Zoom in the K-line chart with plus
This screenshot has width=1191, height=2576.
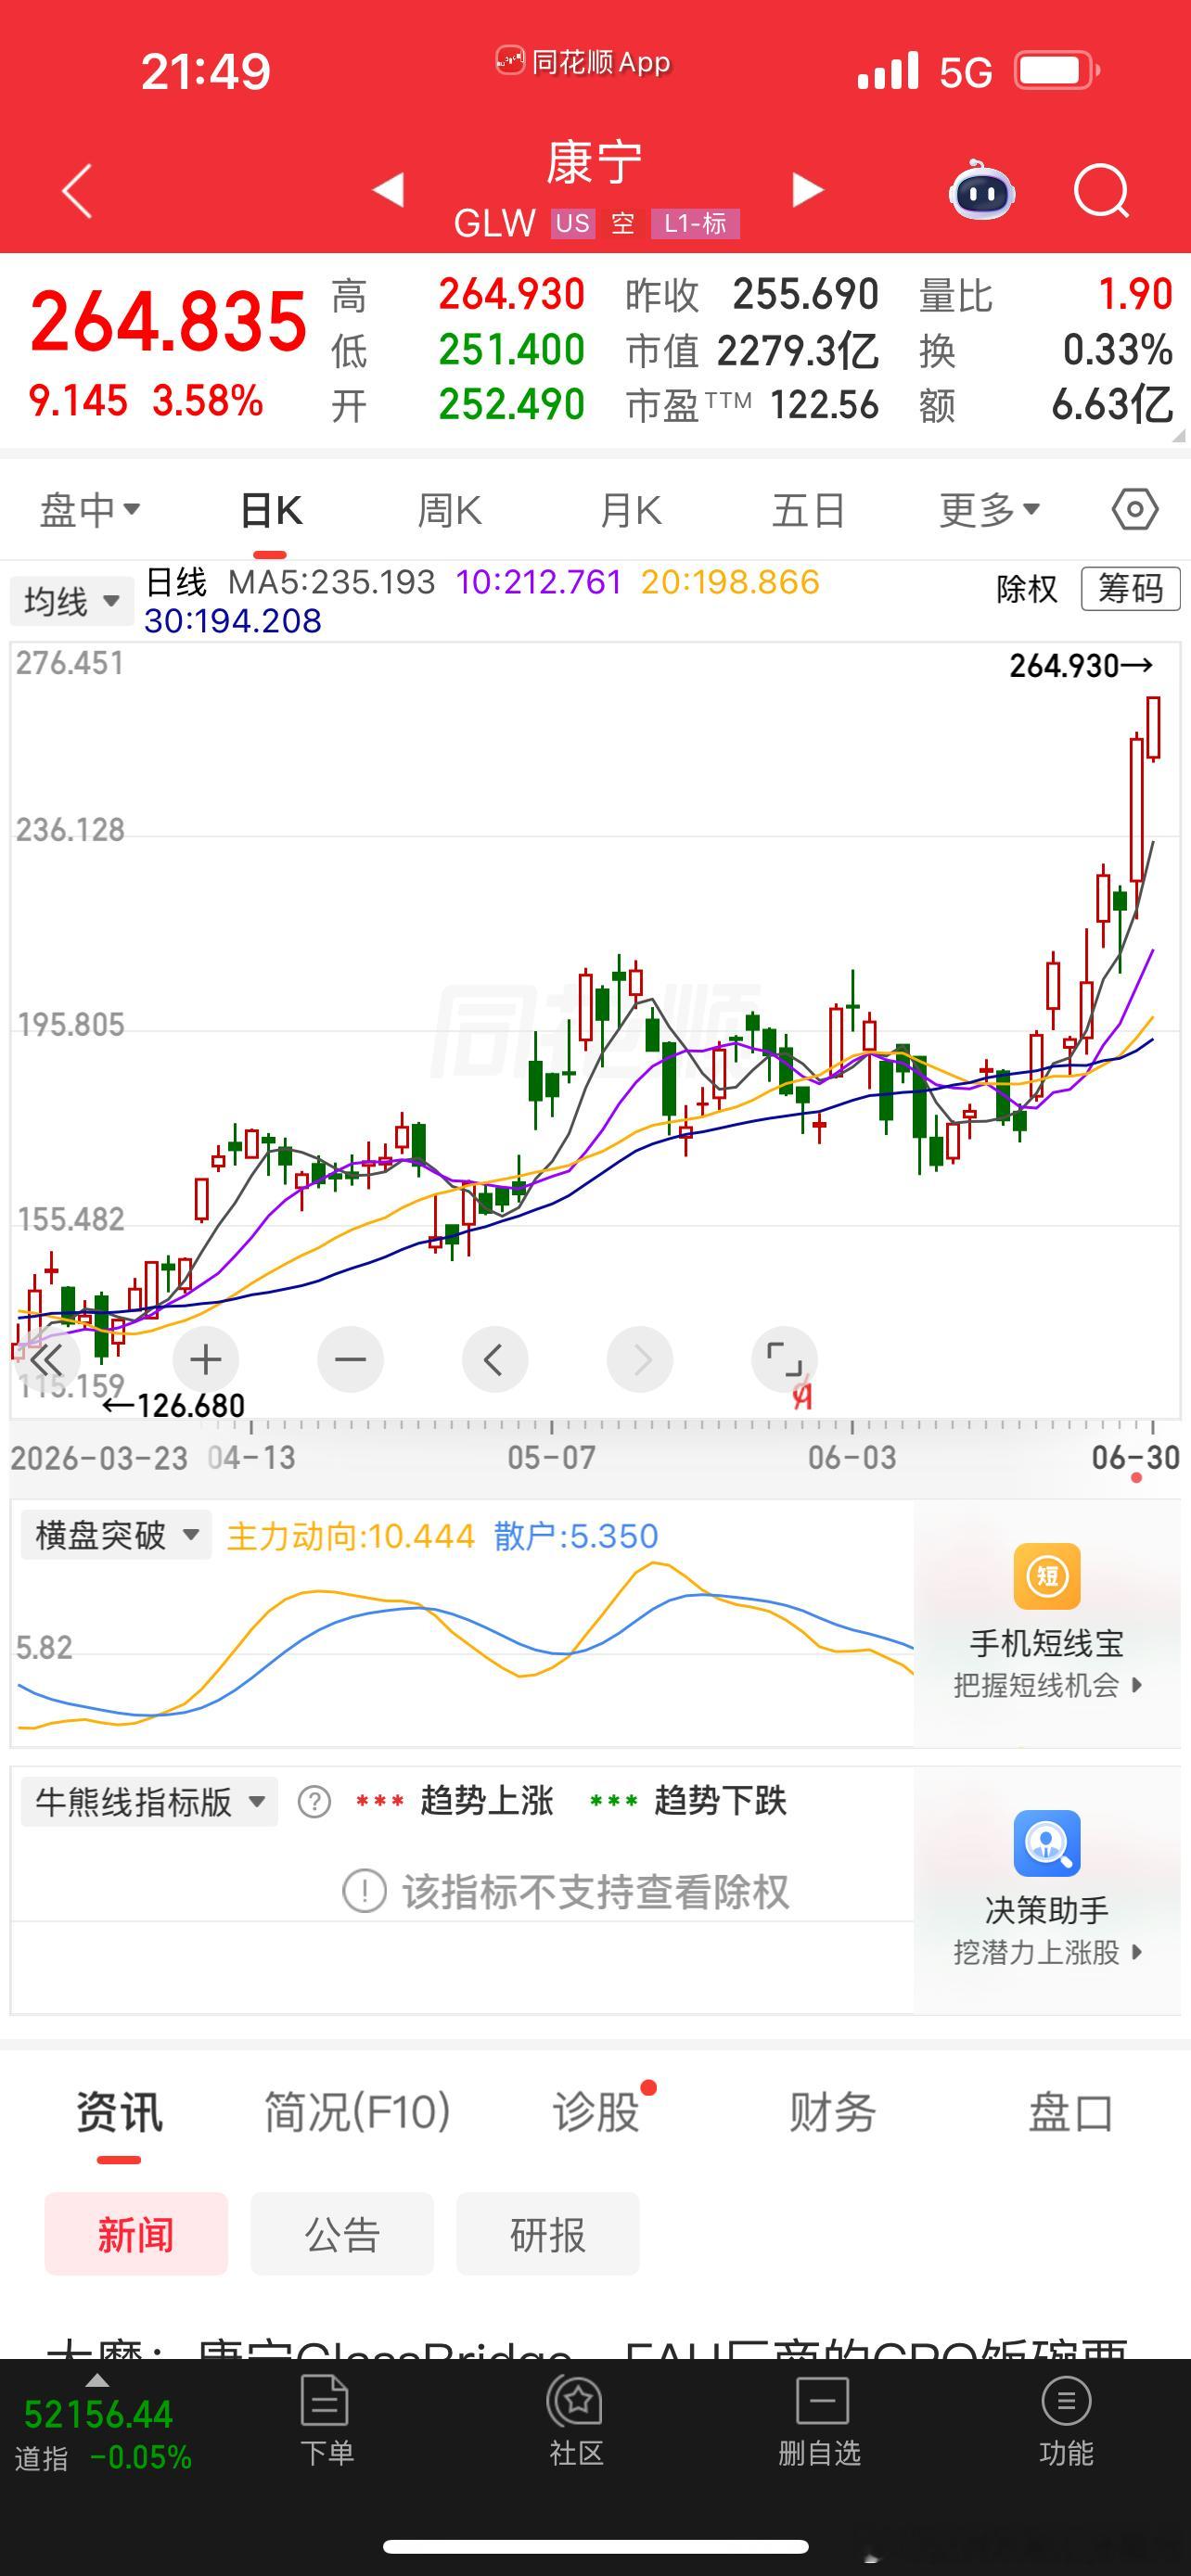(205, 1359)
